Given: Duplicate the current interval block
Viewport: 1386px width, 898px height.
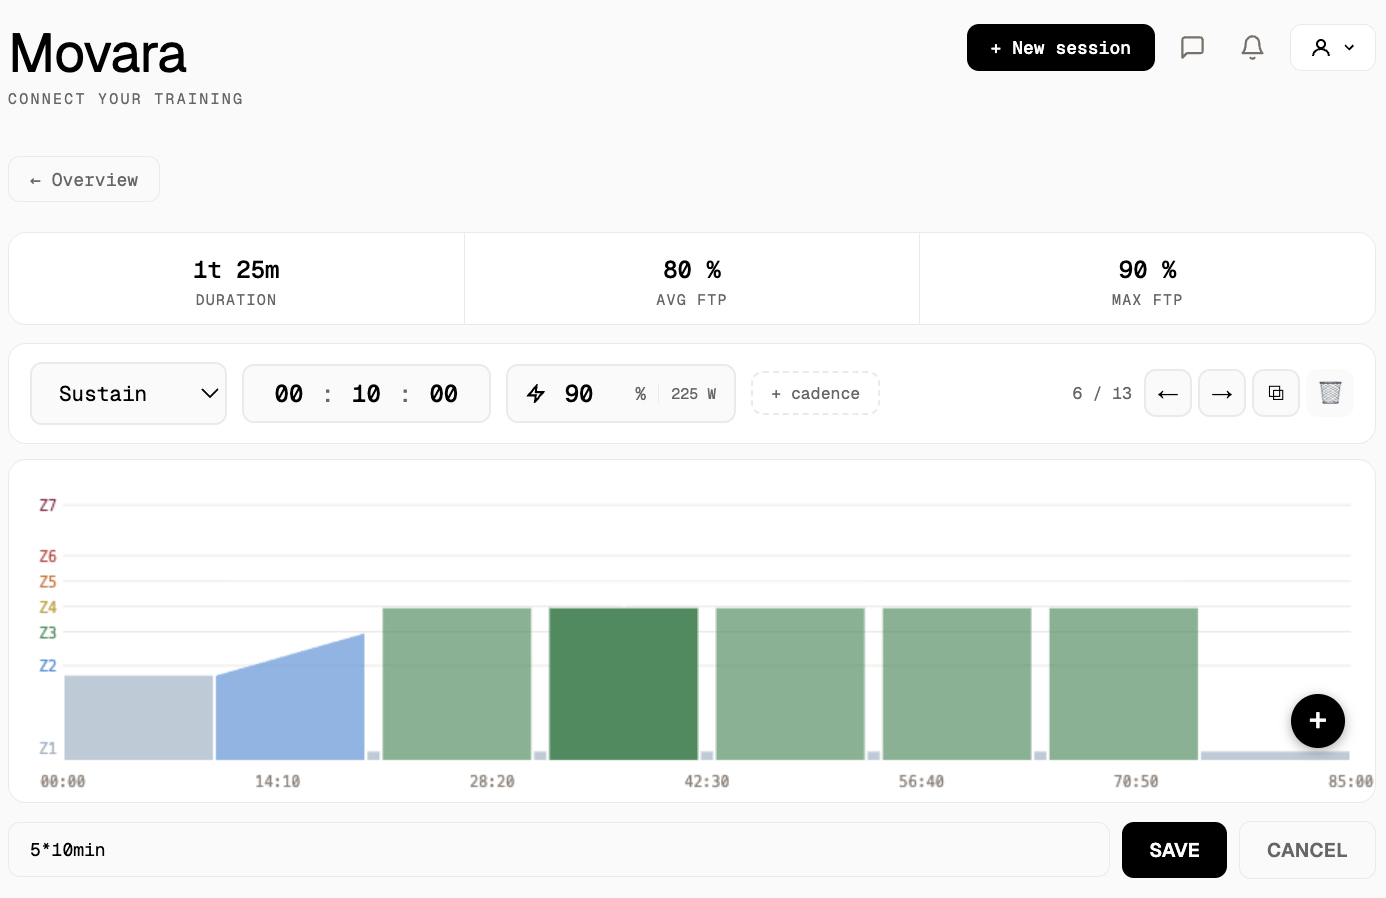Looking at the screenshot, I should [x=1275, y=394].
